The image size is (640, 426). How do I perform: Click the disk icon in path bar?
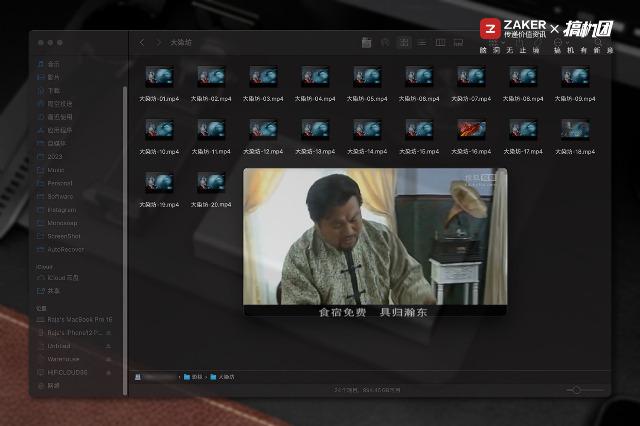coord(138,377)
